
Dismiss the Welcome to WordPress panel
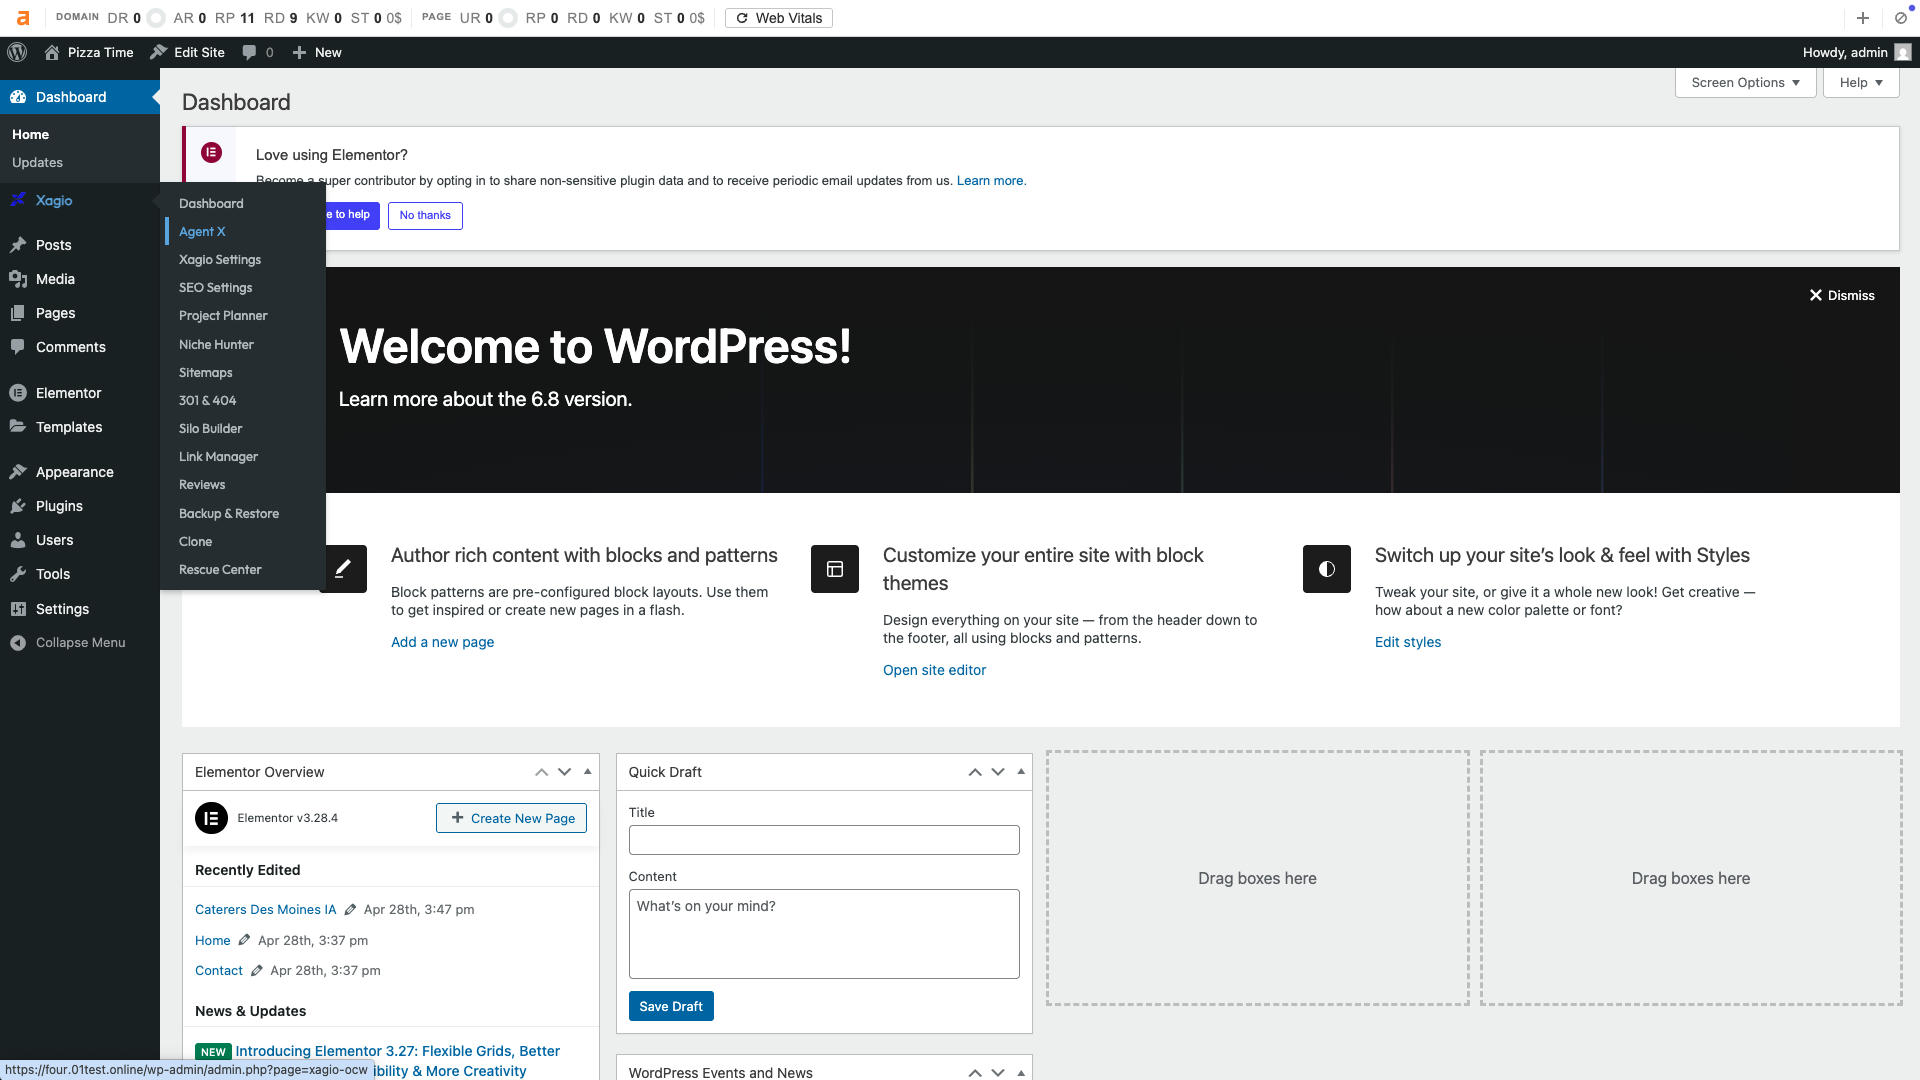1842,295
